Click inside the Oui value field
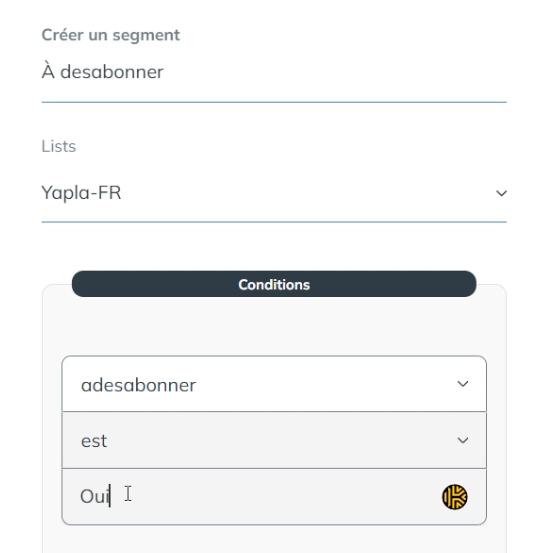 (274, 497)
